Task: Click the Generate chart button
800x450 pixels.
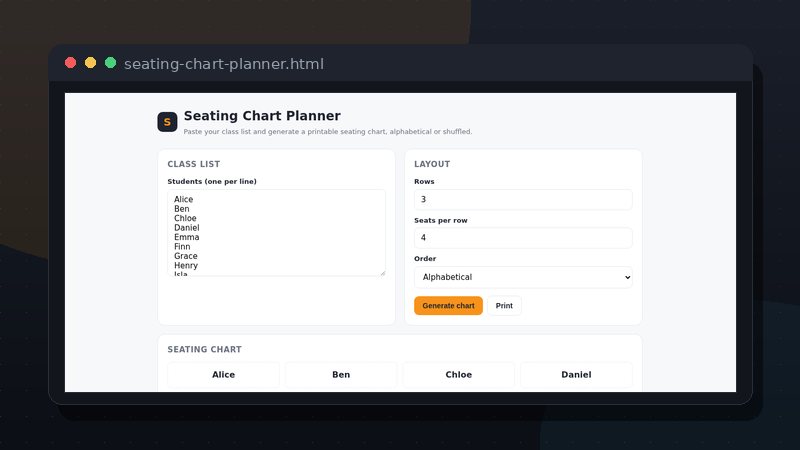Action: (448, 306)
